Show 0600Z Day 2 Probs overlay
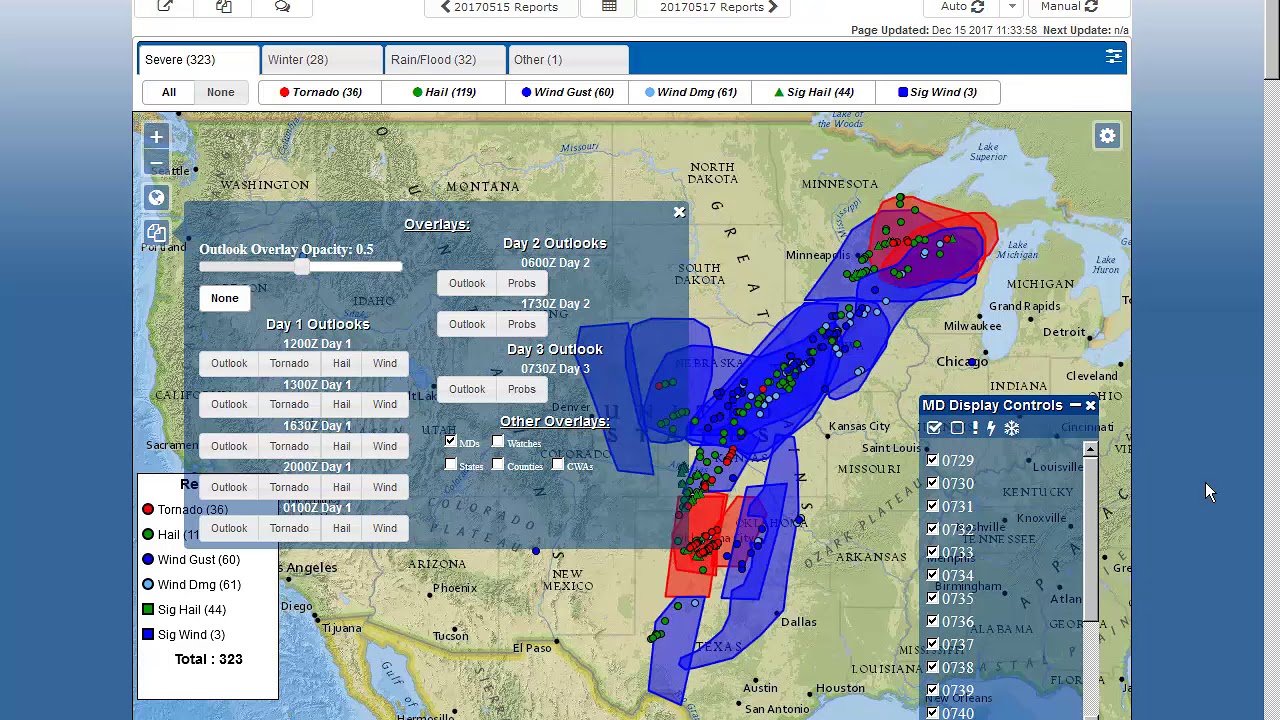1280x720 pixels. (x=522, y=283)
